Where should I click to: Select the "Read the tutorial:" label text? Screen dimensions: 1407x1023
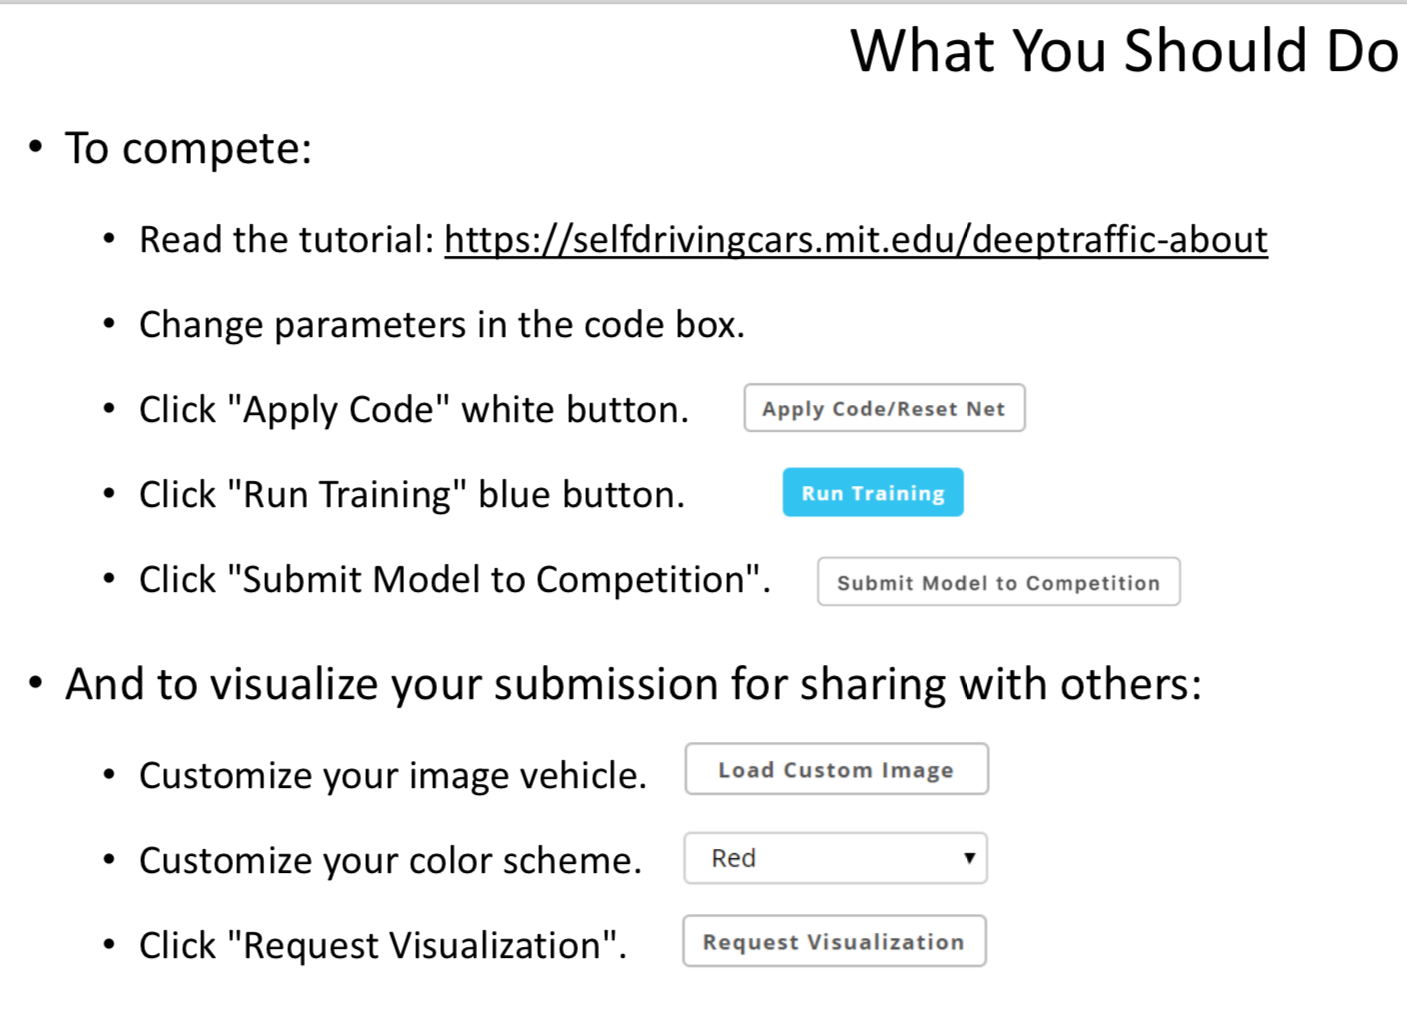pyautogui.click(x=287, y=240)
